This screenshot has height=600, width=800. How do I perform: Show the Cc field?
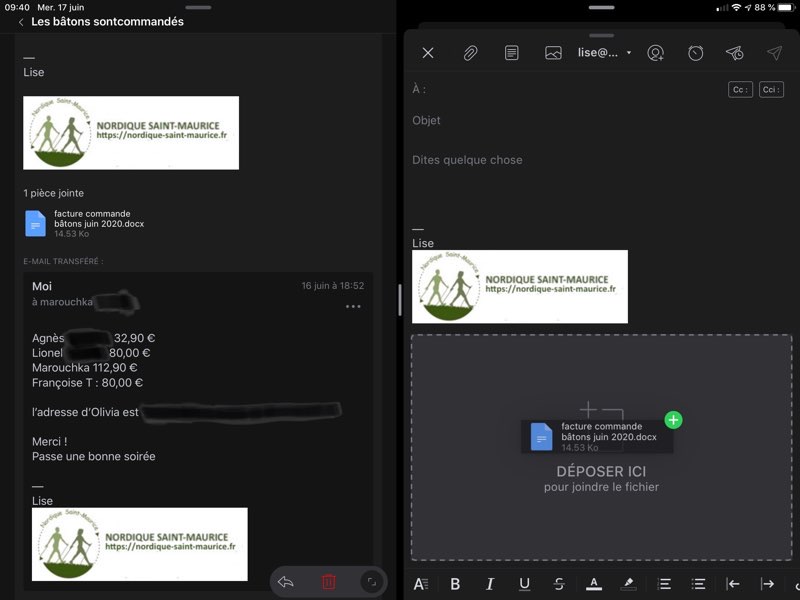[740, 90]
